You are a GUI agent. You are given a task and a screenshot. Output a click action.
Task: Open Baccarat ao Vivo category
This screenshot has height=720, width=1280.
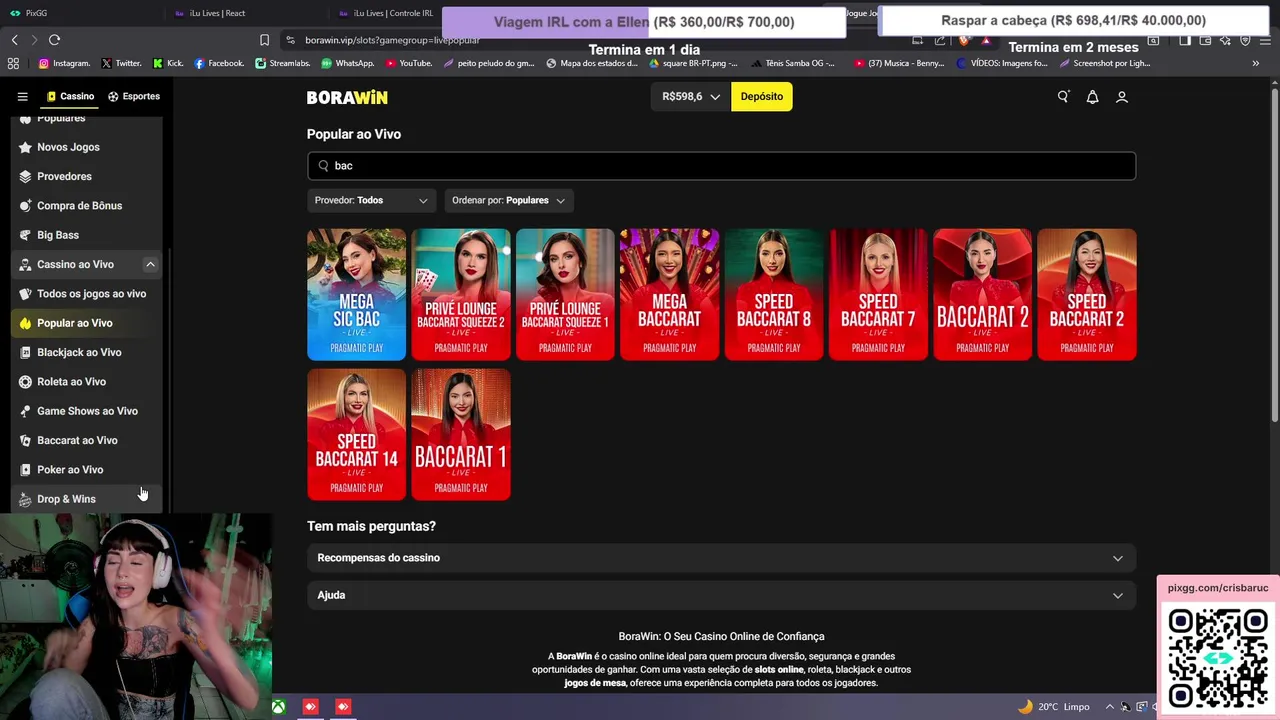[87, 440]
